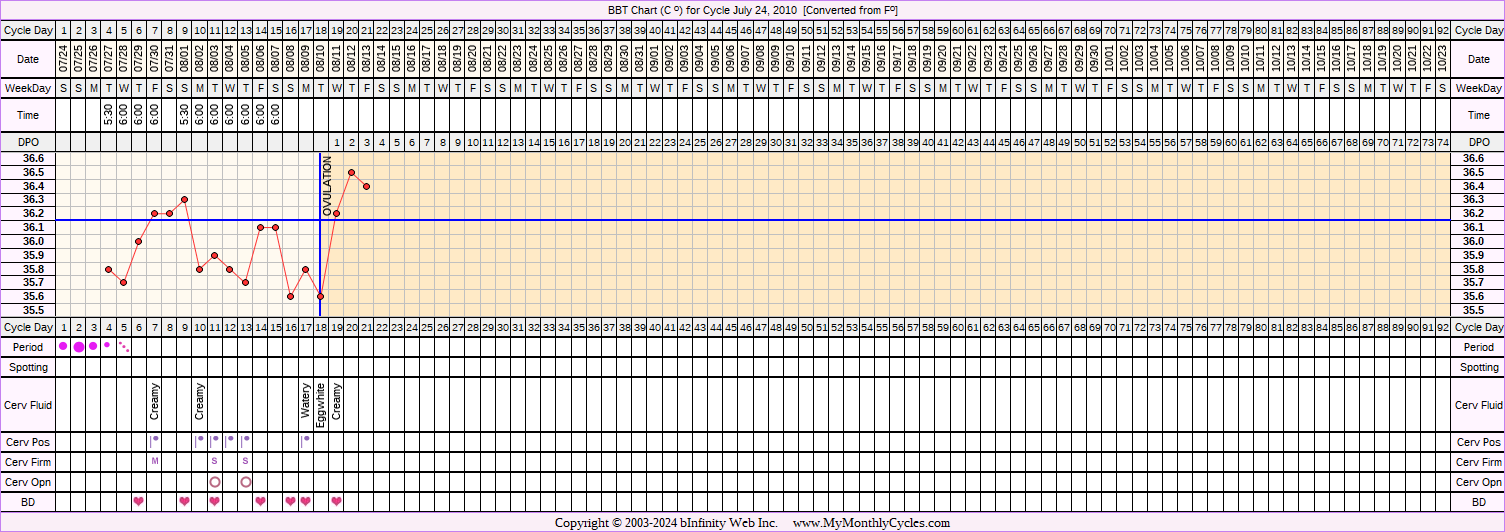
Task: Click the cervical opening circle on day 13
Action: click(245, 481)
